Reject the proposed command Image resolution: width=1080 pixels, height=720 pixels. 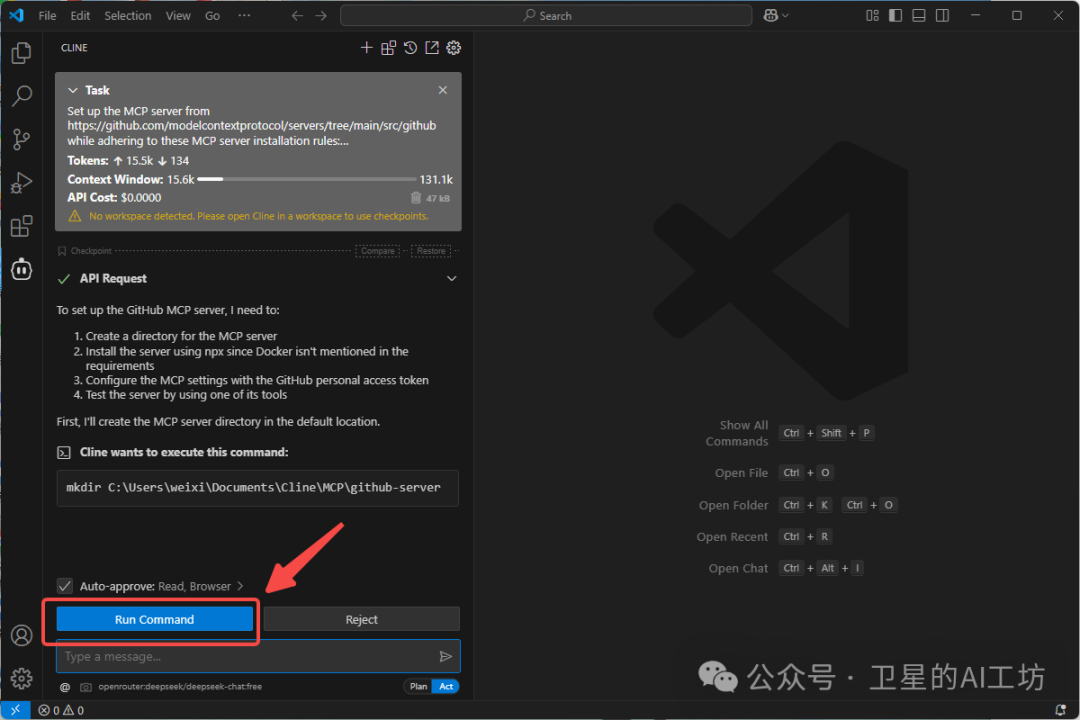(361, 619)
